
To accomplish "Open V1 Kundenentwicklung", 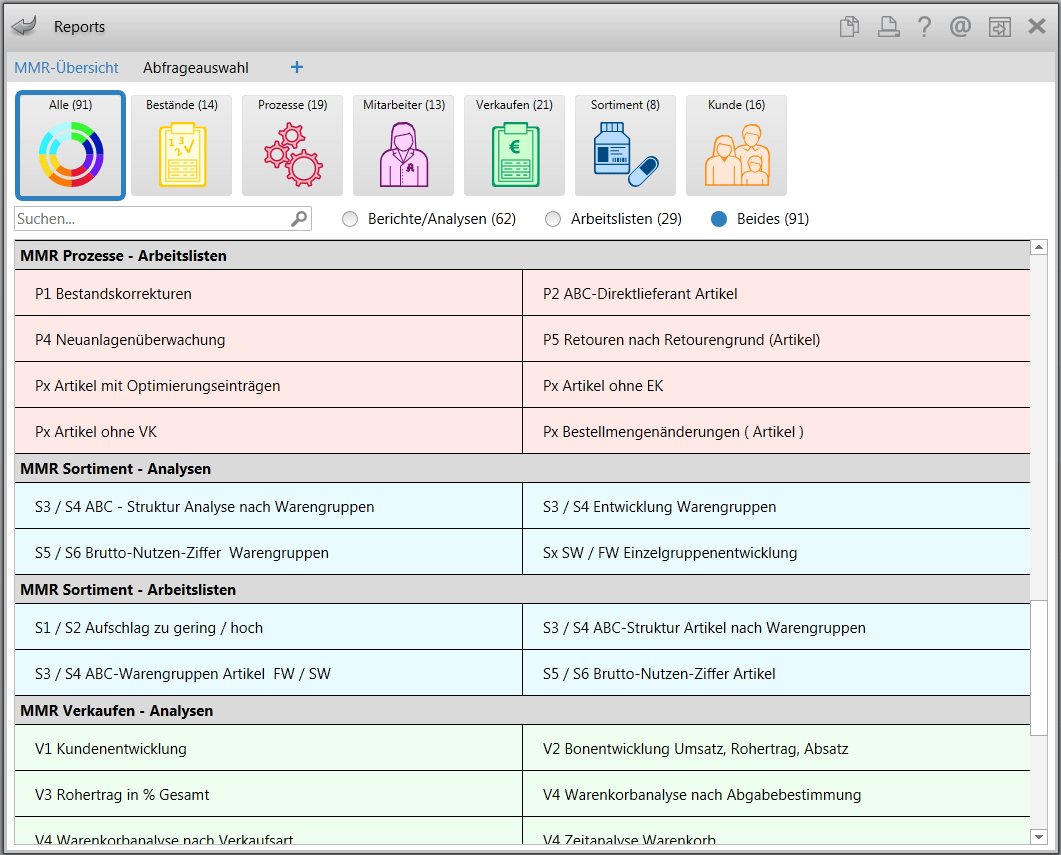I will (x=268, y=749).
